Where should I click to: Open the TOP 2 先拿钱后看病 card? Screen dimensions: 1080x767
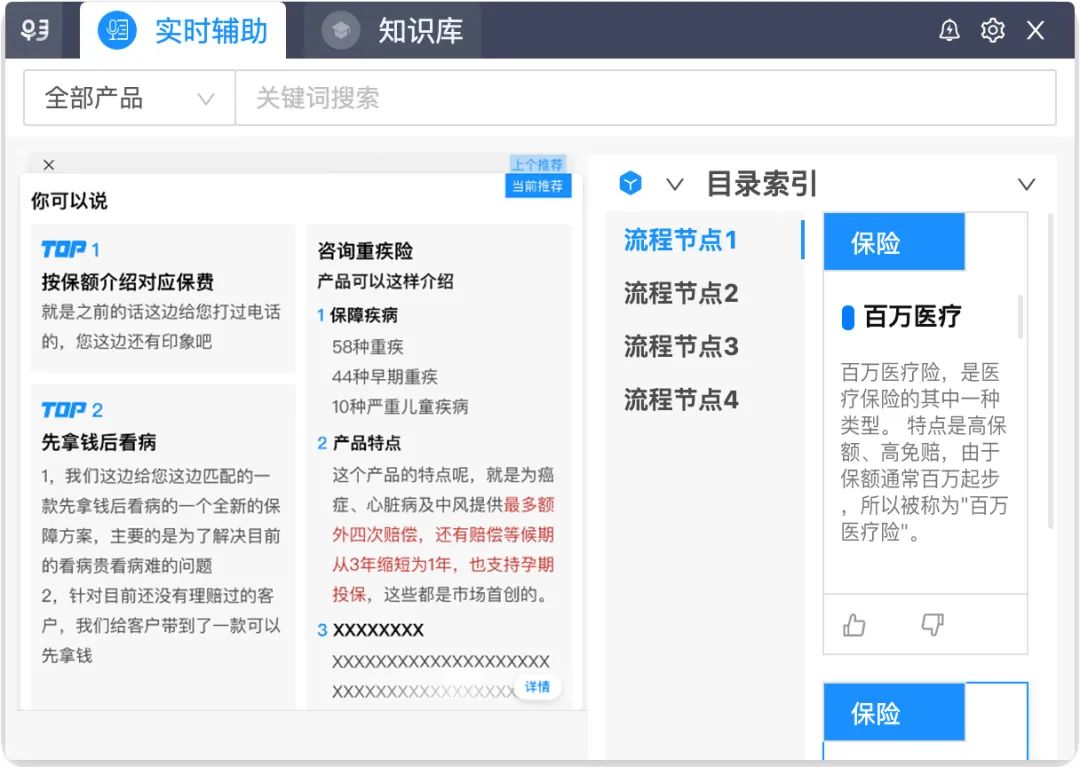163,547
